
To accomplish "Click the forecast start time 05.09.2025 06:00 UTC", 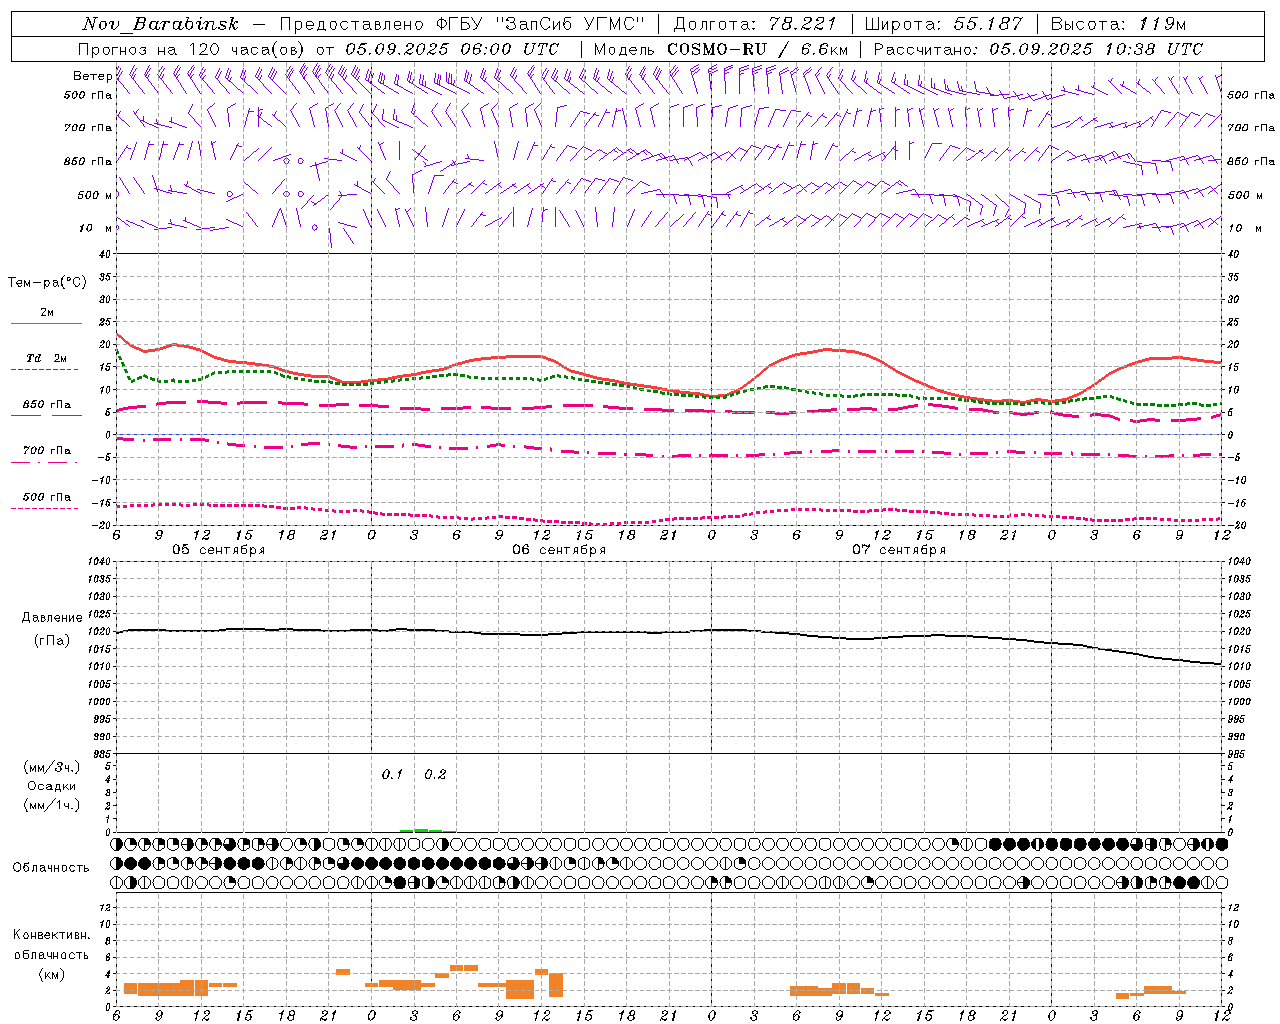I will pos(452,49).
